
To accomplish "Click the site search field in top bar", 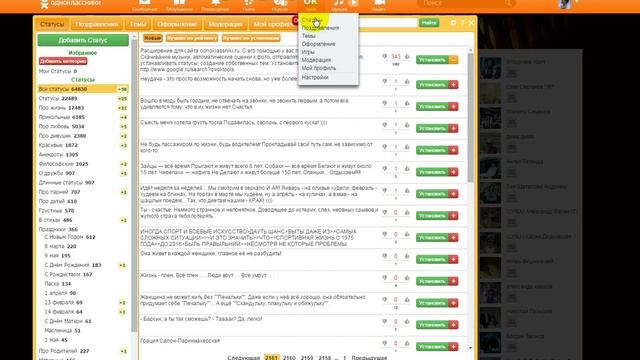I will [x=466, y=3].
